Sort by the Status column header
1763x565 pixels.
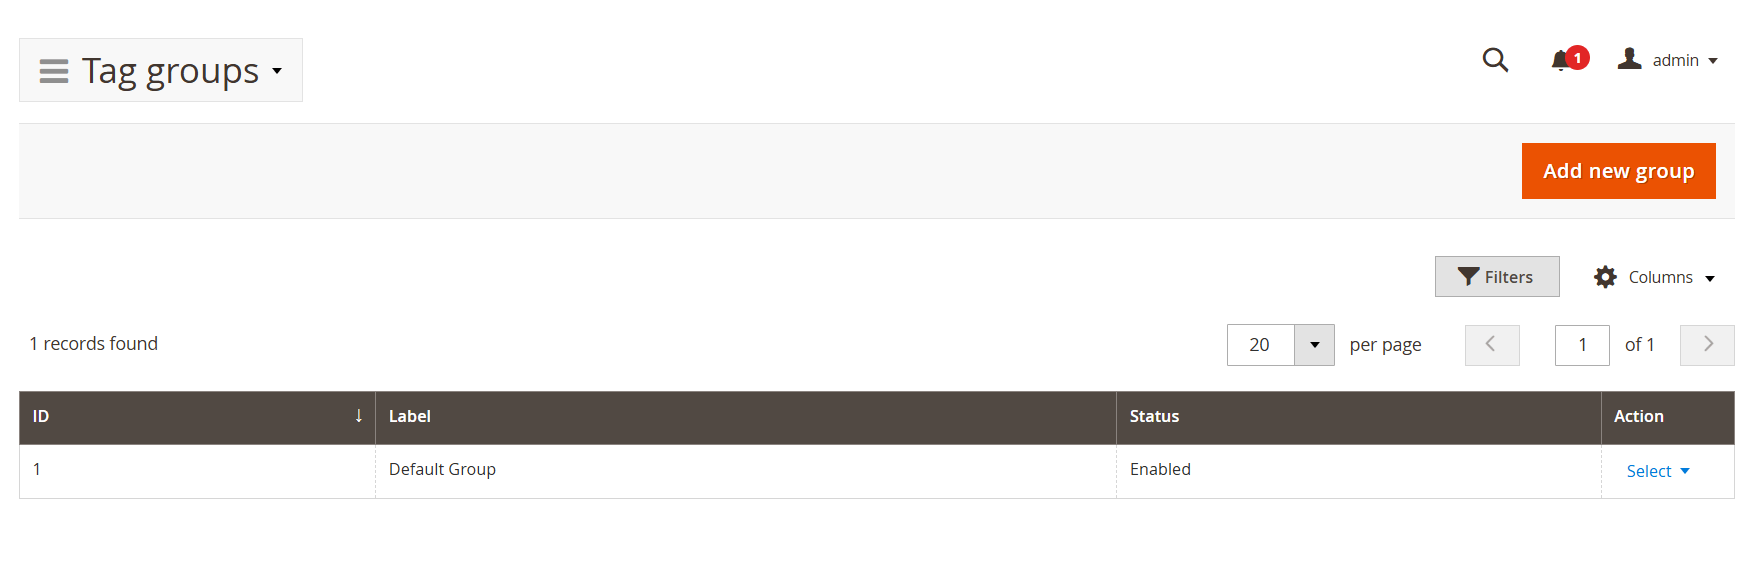tap(1154, 417)
